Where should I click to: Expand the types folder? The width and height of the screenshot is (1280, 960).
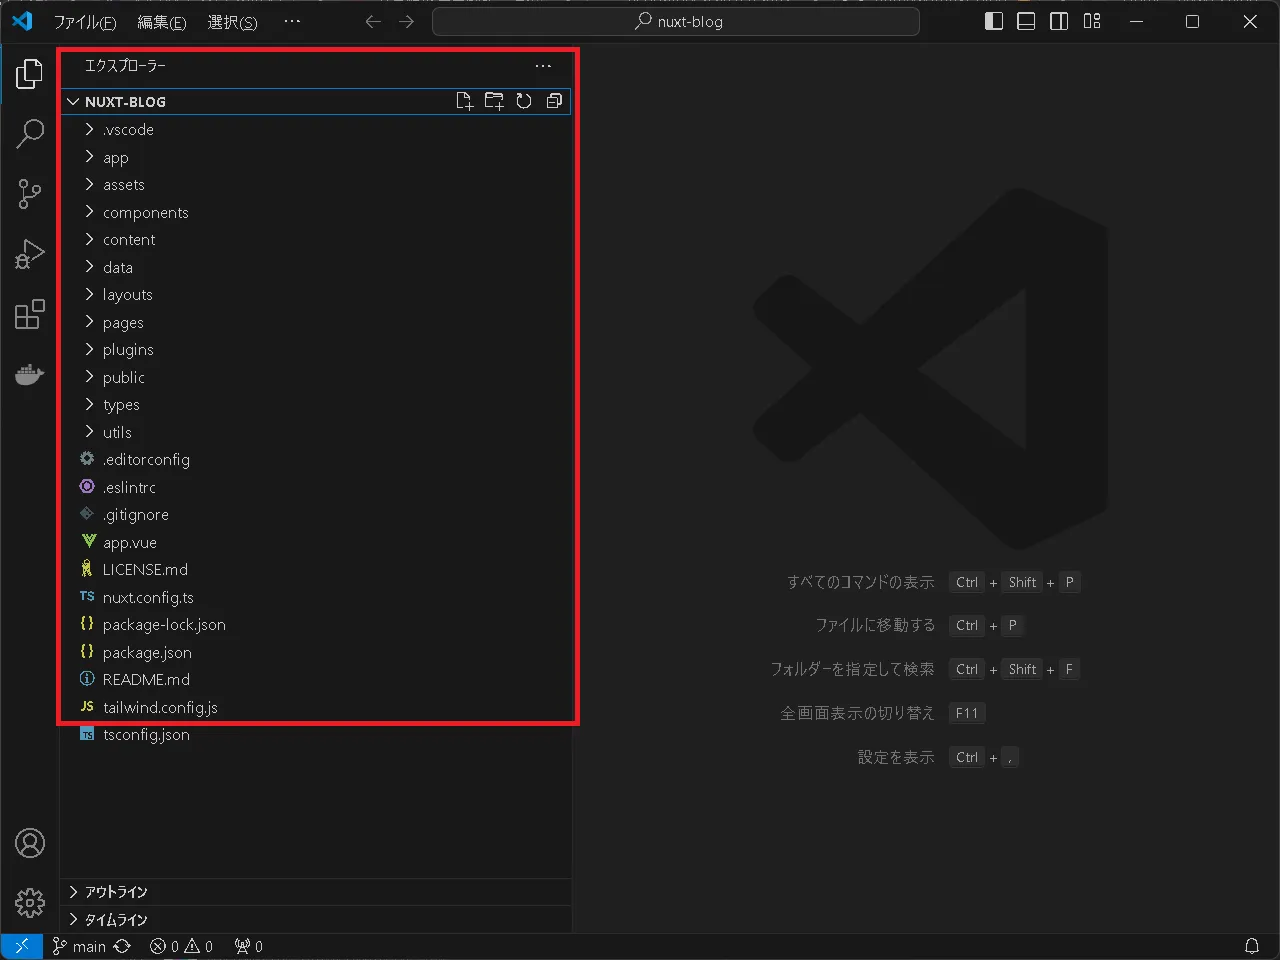(x=316, y=405)
